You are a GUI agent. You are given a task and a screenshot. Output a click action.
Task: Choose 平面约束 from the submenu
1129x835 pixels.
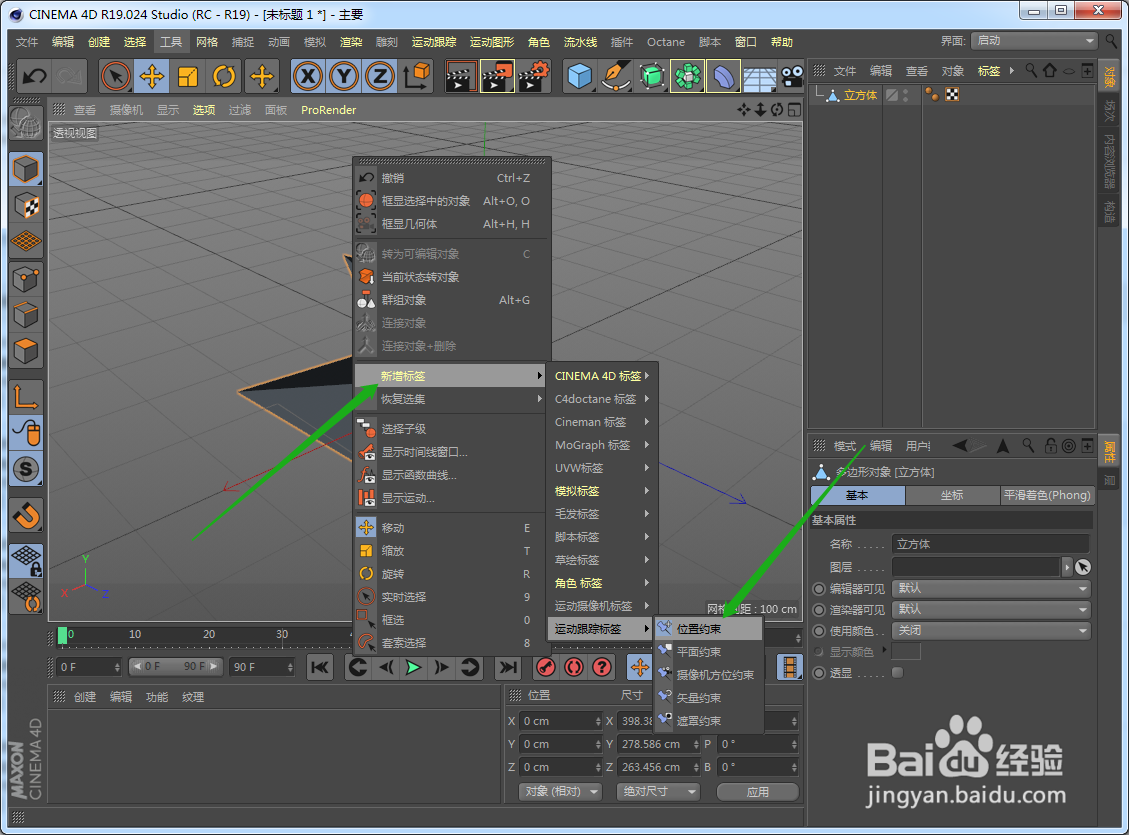(x=708, y=652)
